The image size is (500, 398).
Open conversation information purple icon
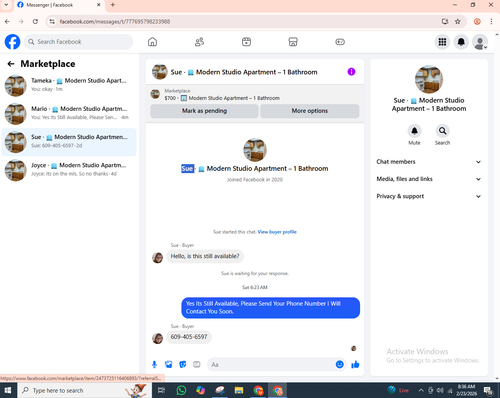click(351, 72)
